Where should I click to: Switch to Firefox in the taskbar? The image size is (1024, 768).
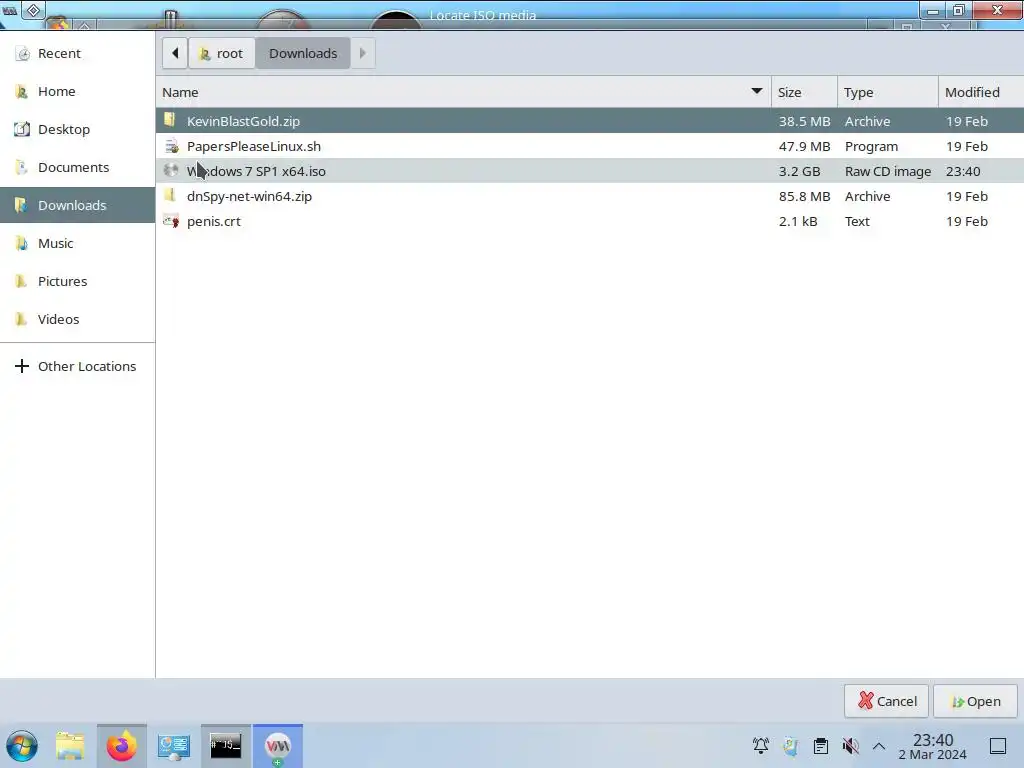pyautogui.click(x=121, y=746)
